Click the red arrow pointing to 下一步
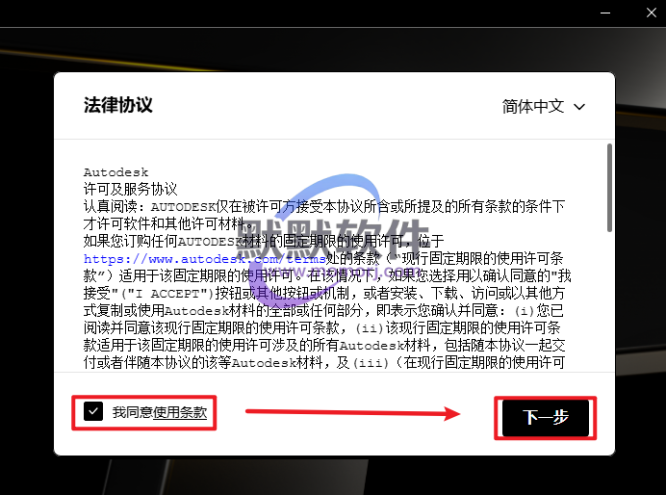Viewport: 666px width, 495px height. point(352,412)
